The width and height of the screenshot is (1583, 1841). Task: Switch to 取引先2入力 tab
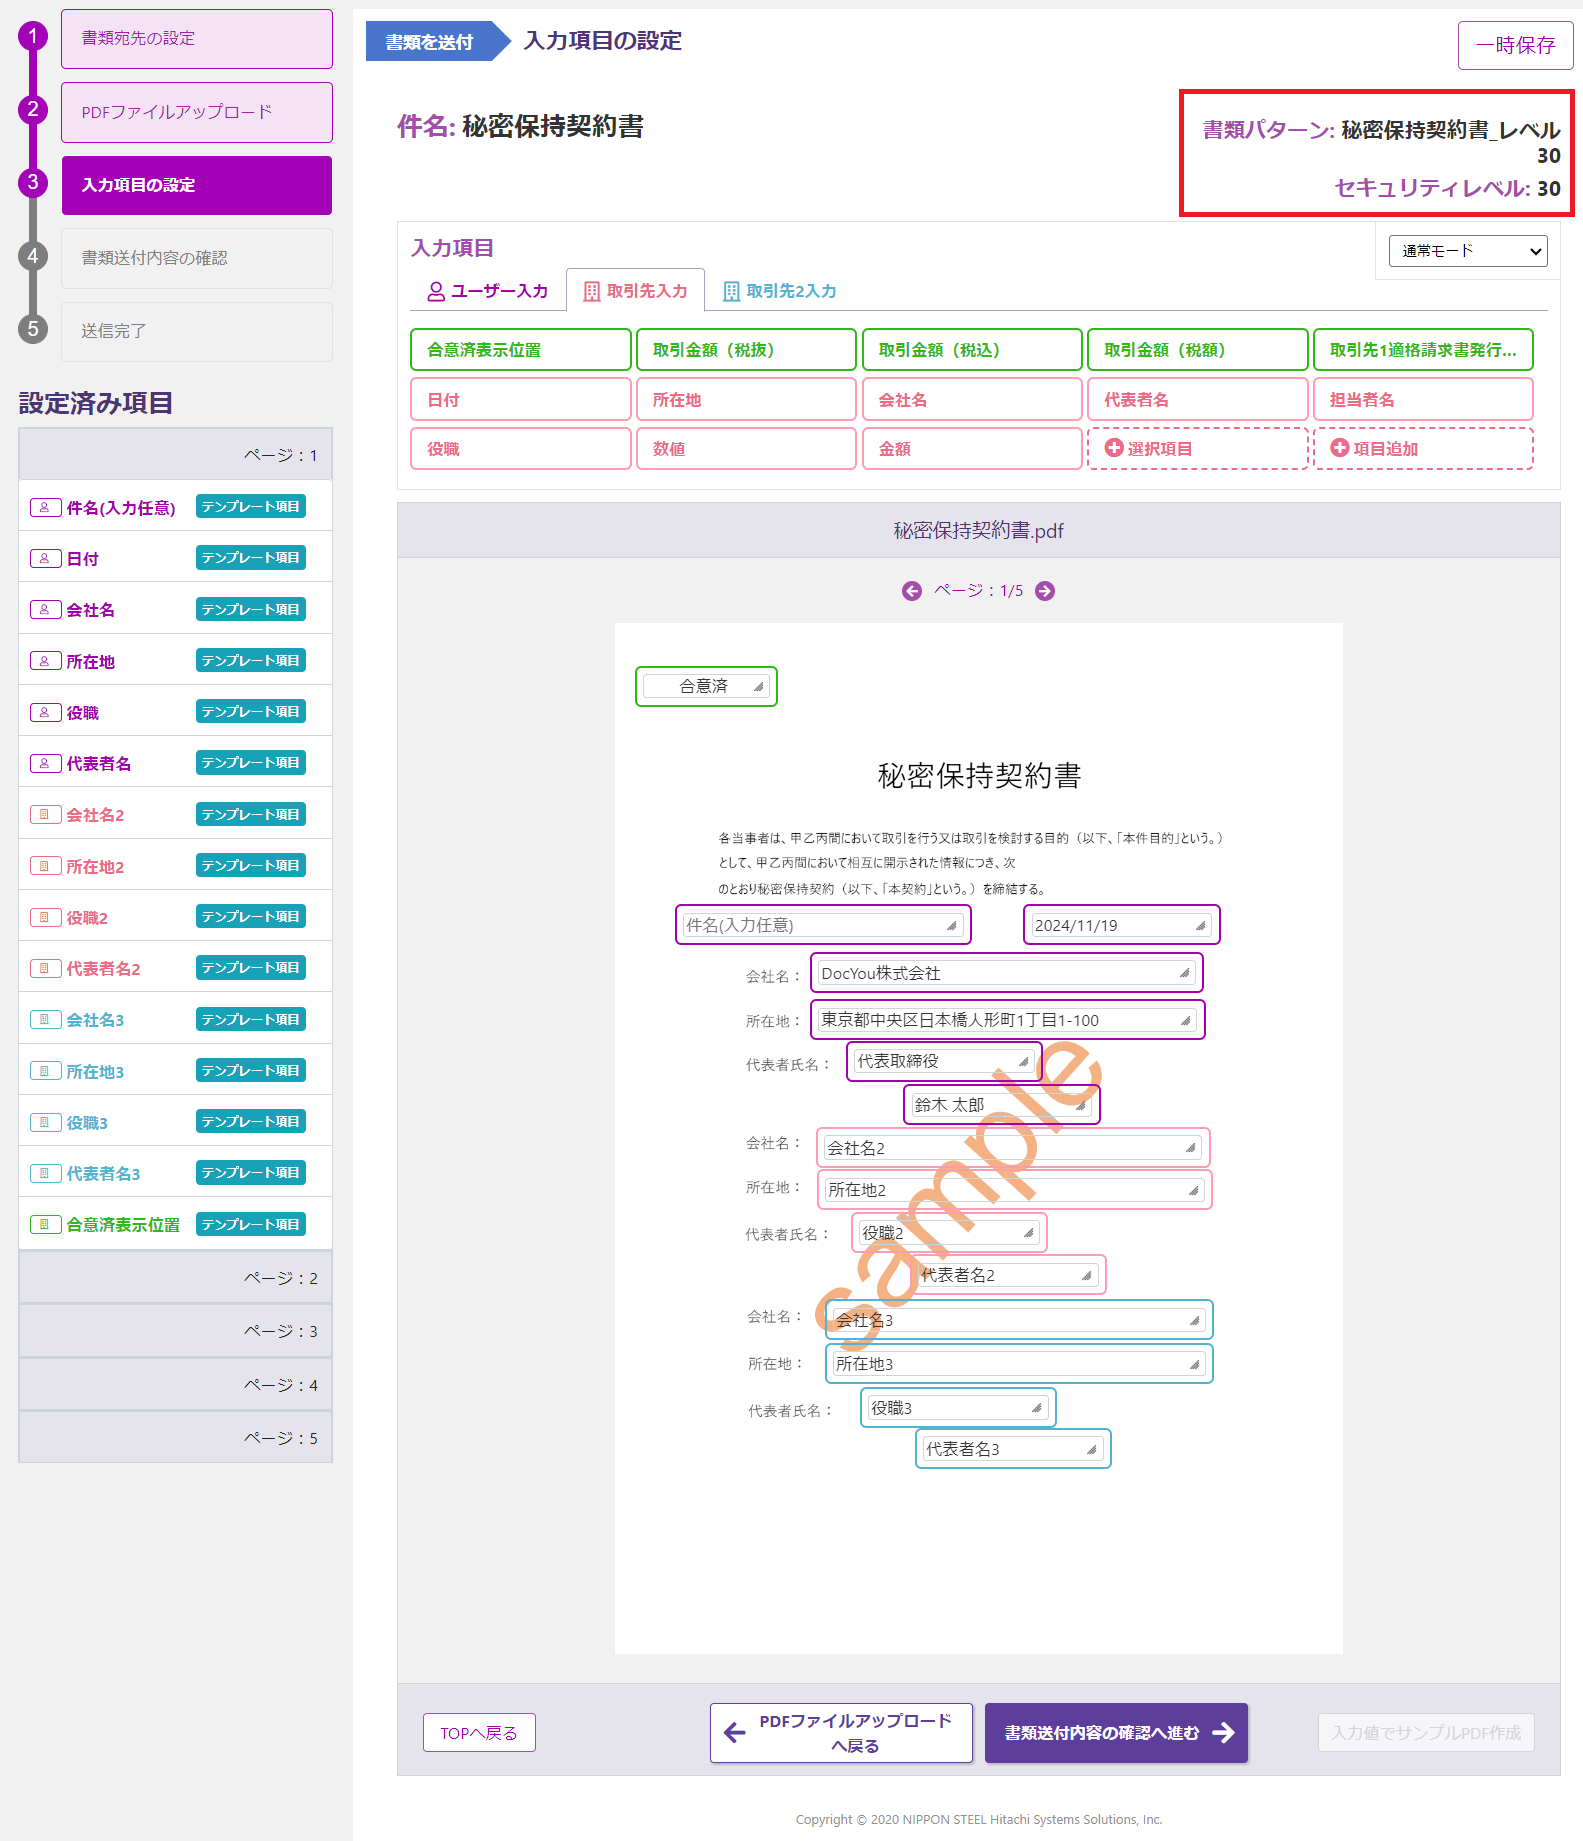coord(780,291)
